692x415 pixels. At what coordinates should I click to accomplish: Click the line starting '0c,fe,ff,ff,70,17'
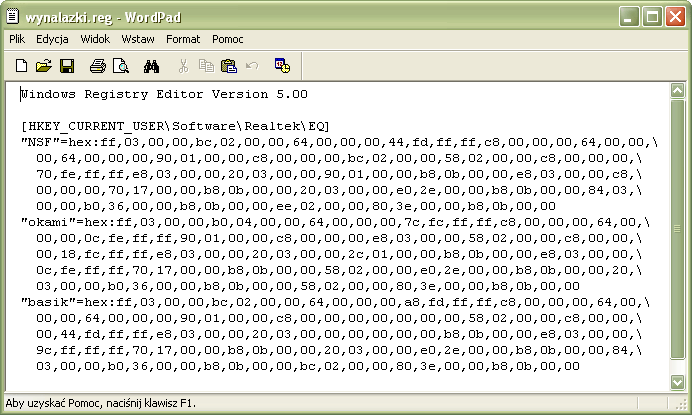pos(339,270)
